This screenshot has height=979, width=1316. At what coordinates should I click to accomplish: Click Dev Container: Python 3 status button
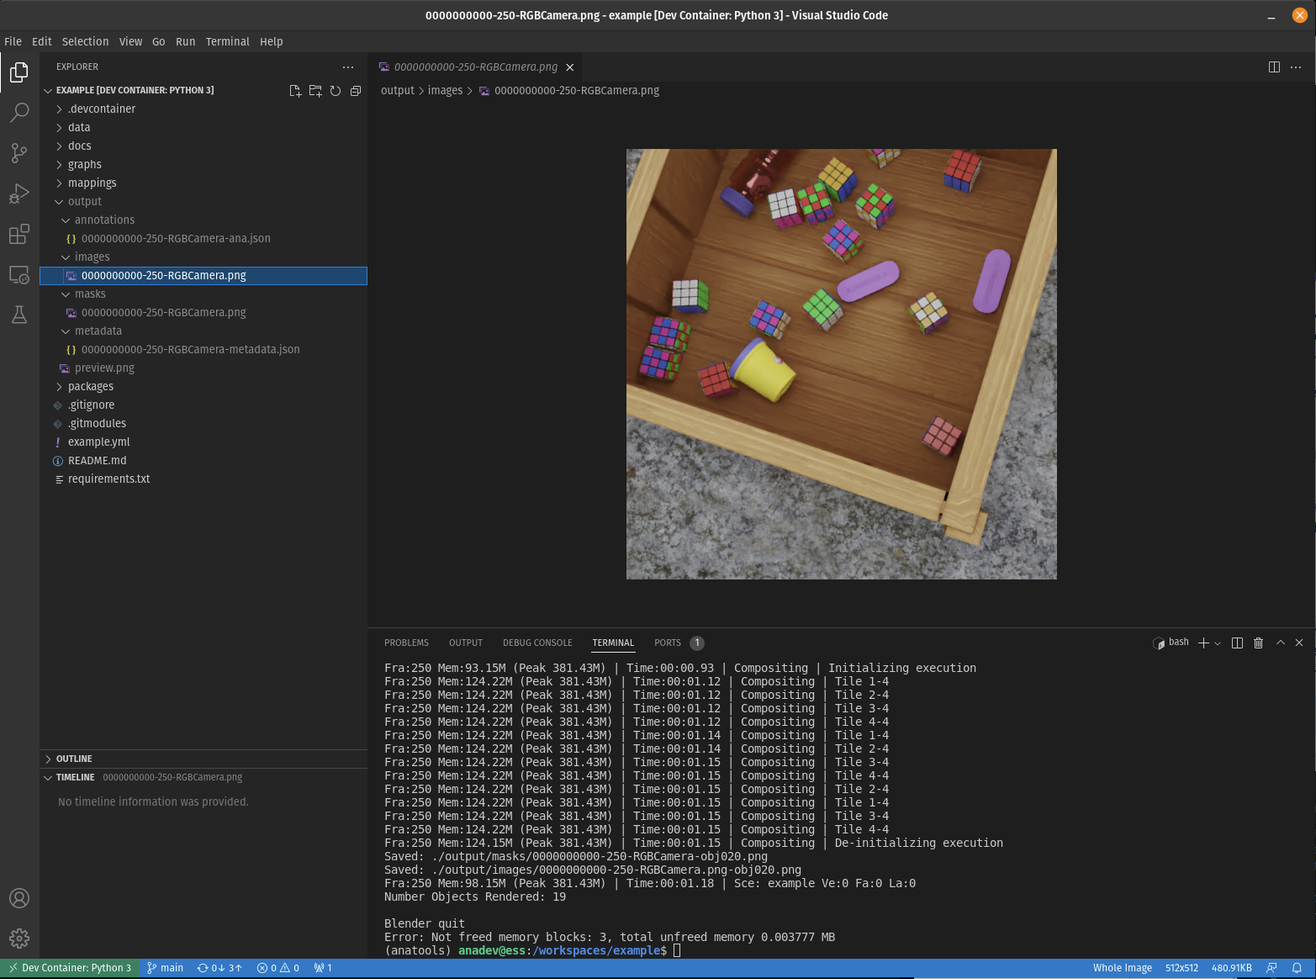coord(68,968)
